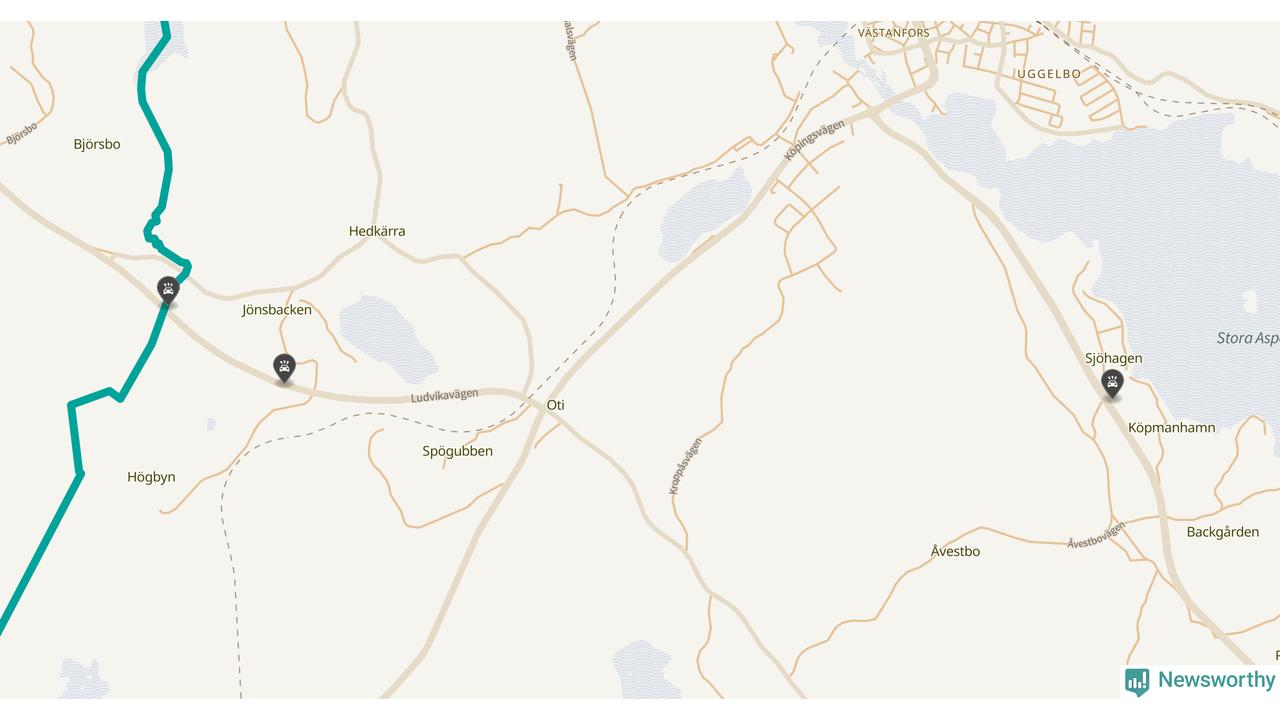The width and height of the screenshot is (1280, 720).
Task: Click the Newsworthy logo icon
Action: 1137,682
